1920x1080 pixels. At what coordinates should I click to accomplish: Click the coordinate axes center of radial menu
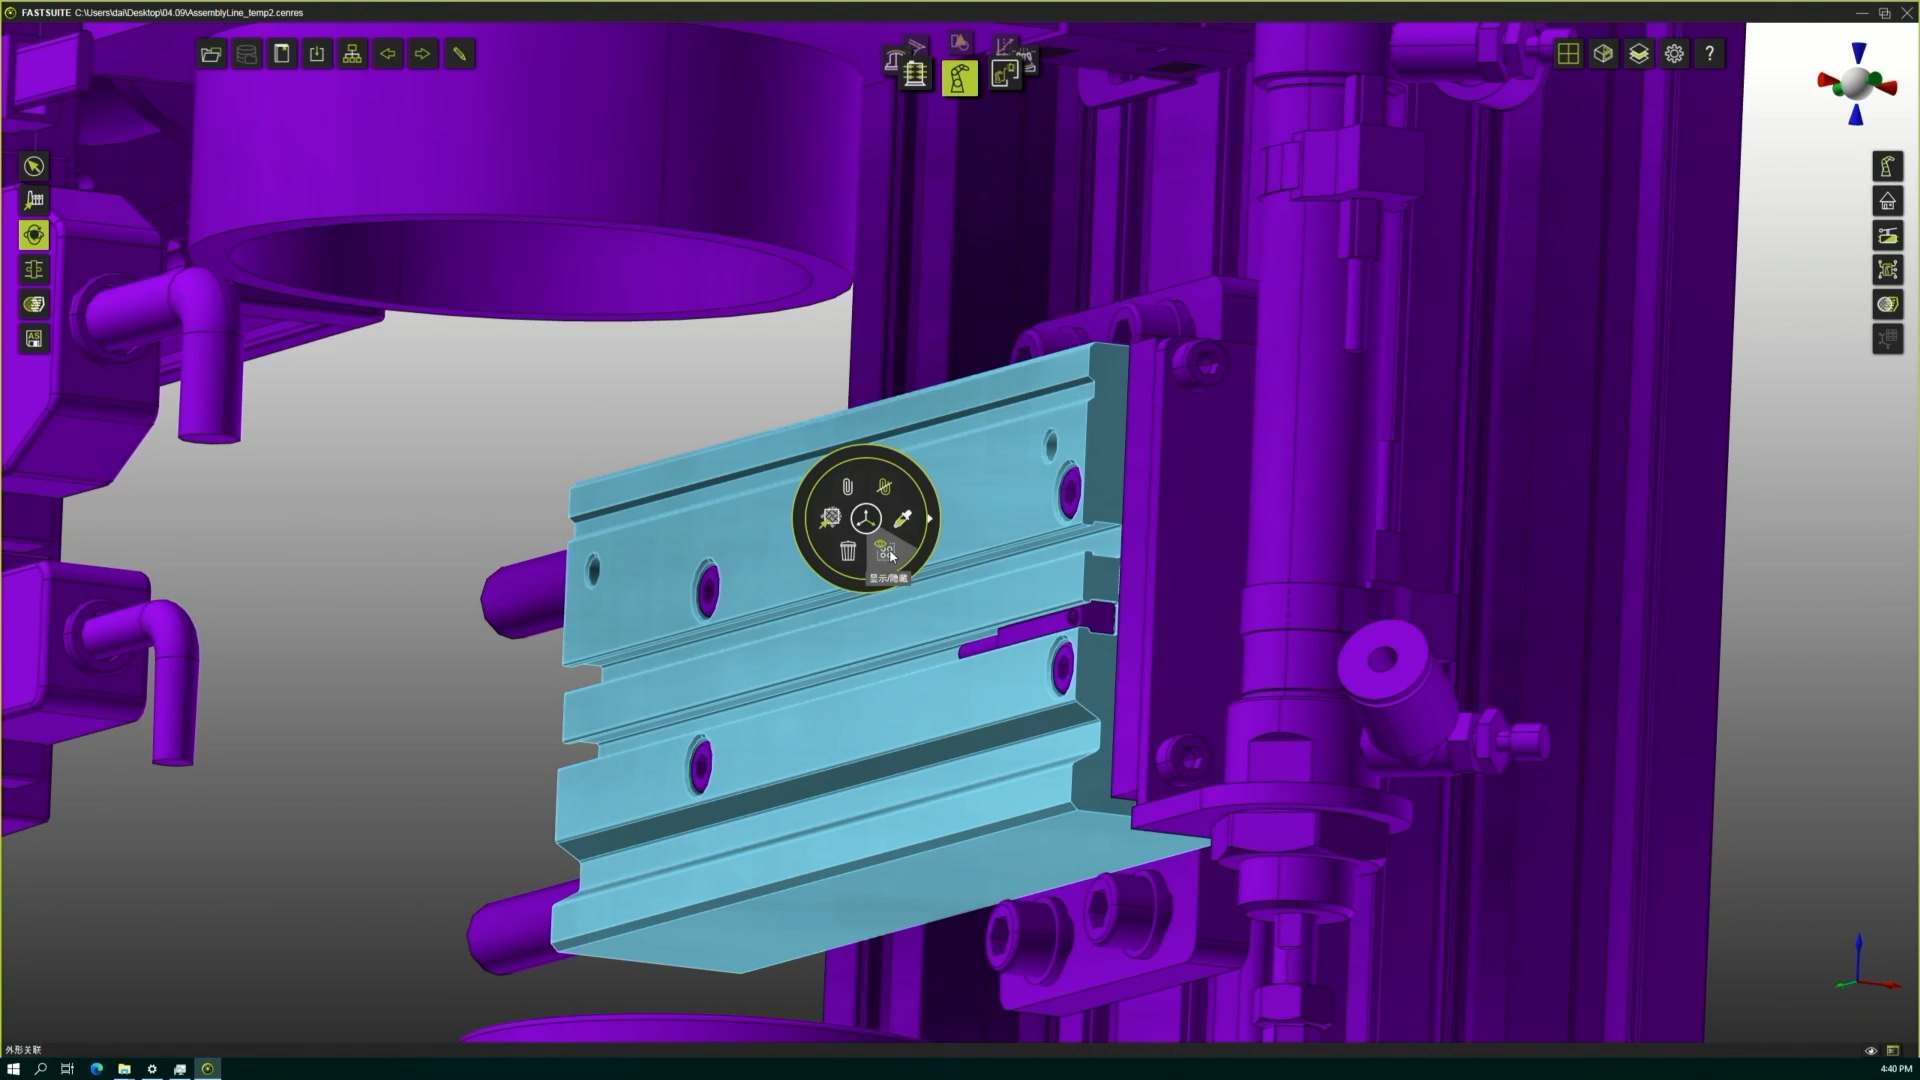coord(866,518)
